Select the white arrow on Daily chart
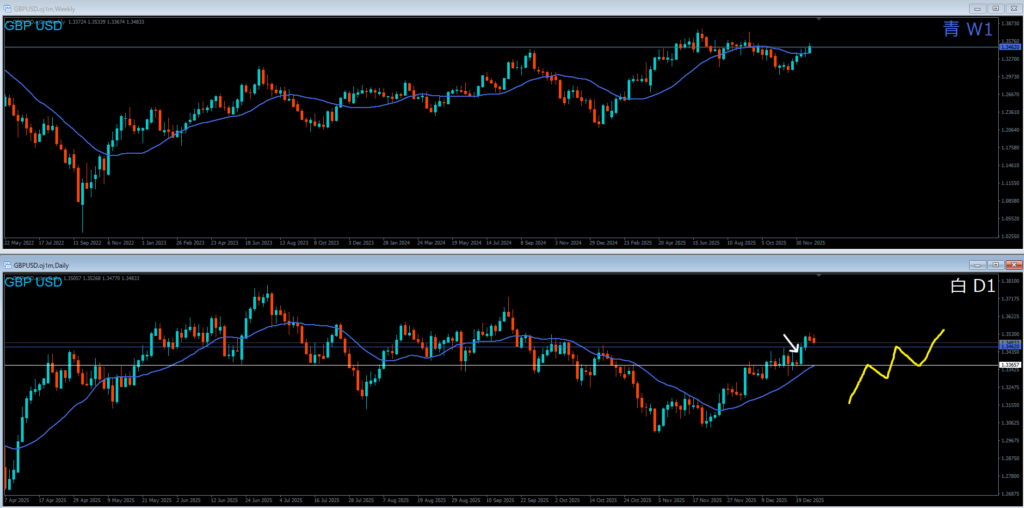The height and width of the screenshot is (508, 1024). point(791,343)
